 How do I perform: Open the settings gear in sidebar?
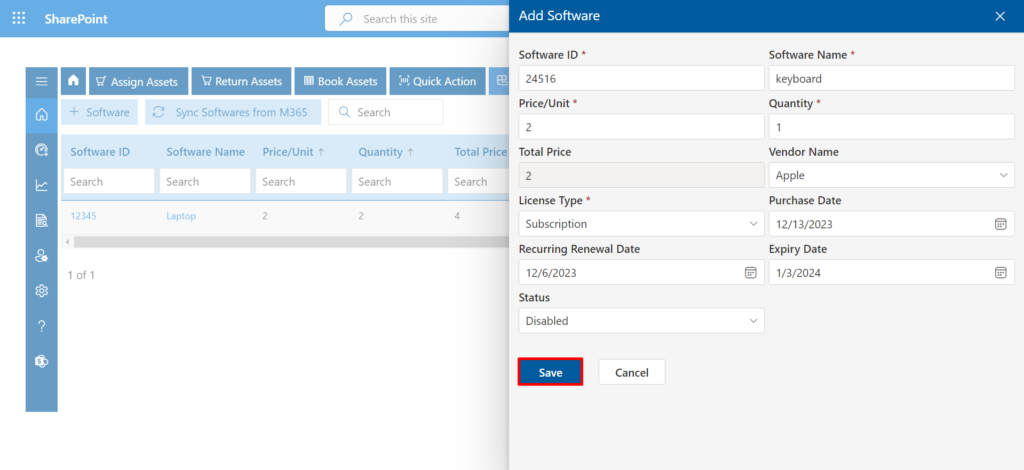coord(41,291)
